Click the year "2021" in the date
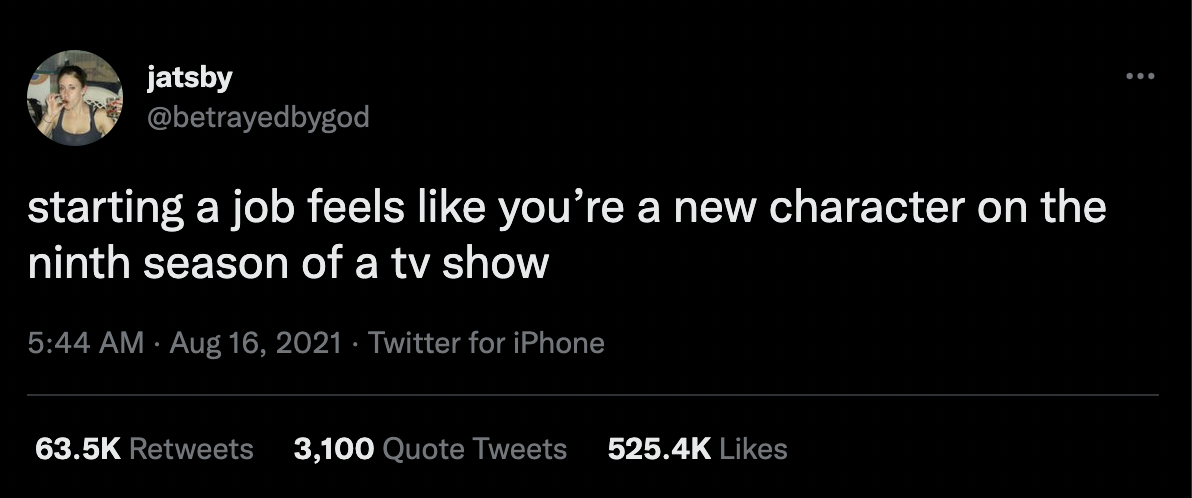Image resolution: width=1192 pixels, height=498 pixels. (x=309, y=344)
